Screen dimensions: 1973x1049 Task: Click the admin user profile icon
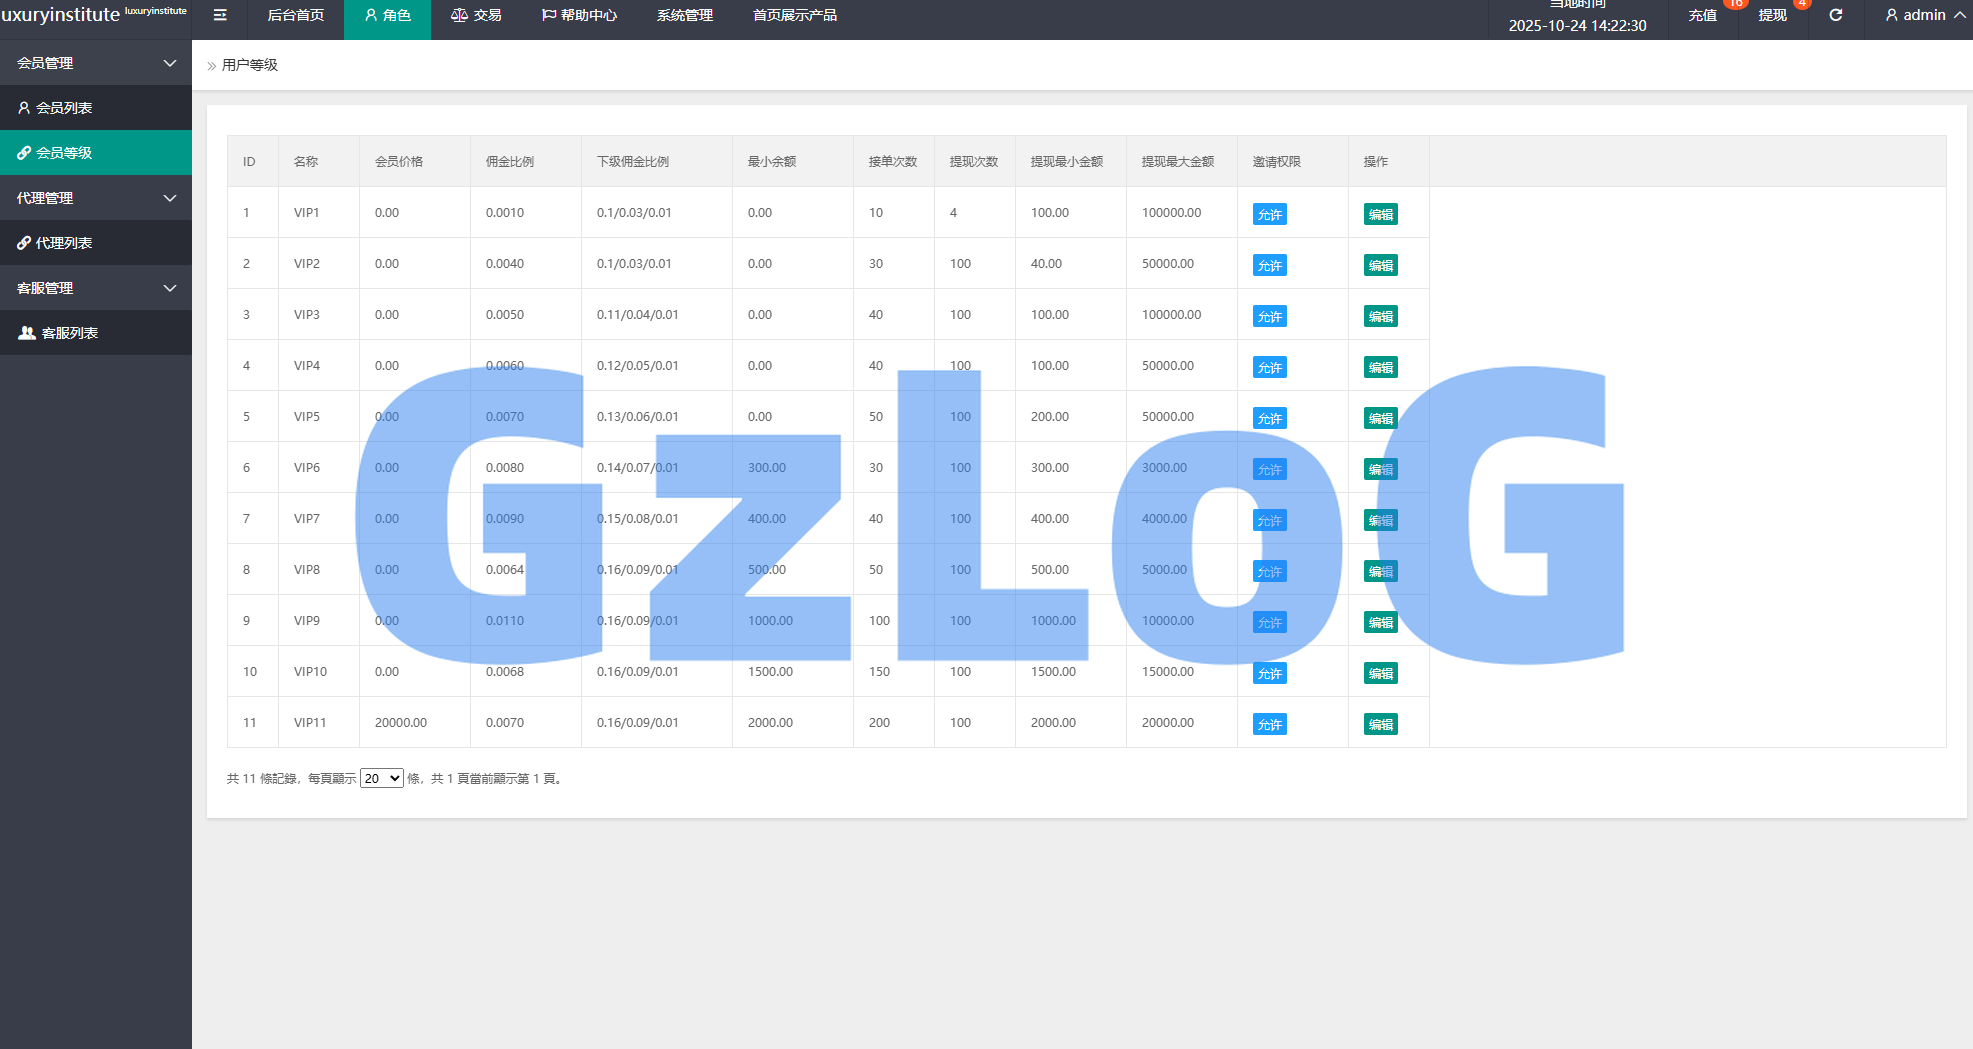[x=1891, y=15]
